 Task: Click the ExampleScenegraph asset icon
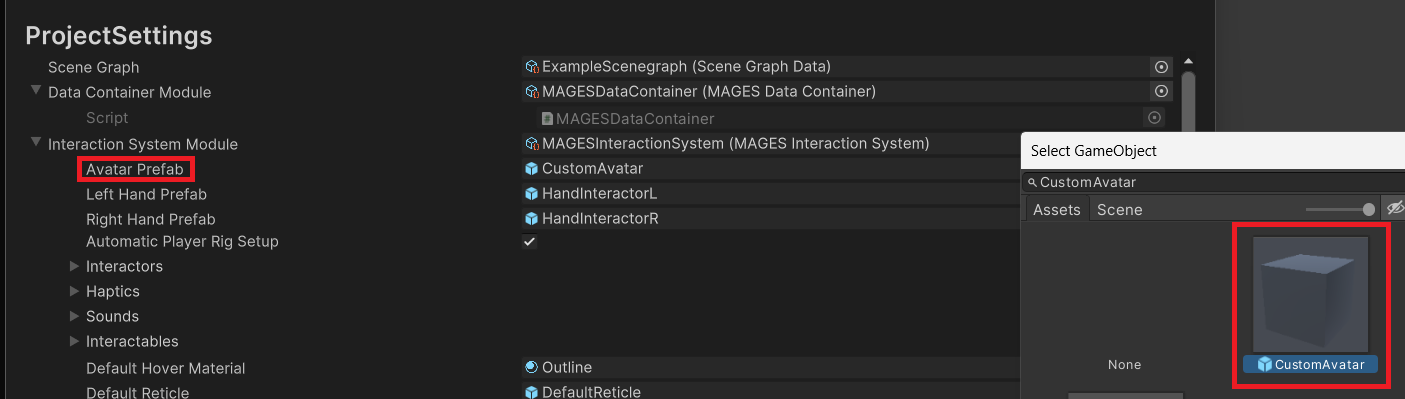532,67
